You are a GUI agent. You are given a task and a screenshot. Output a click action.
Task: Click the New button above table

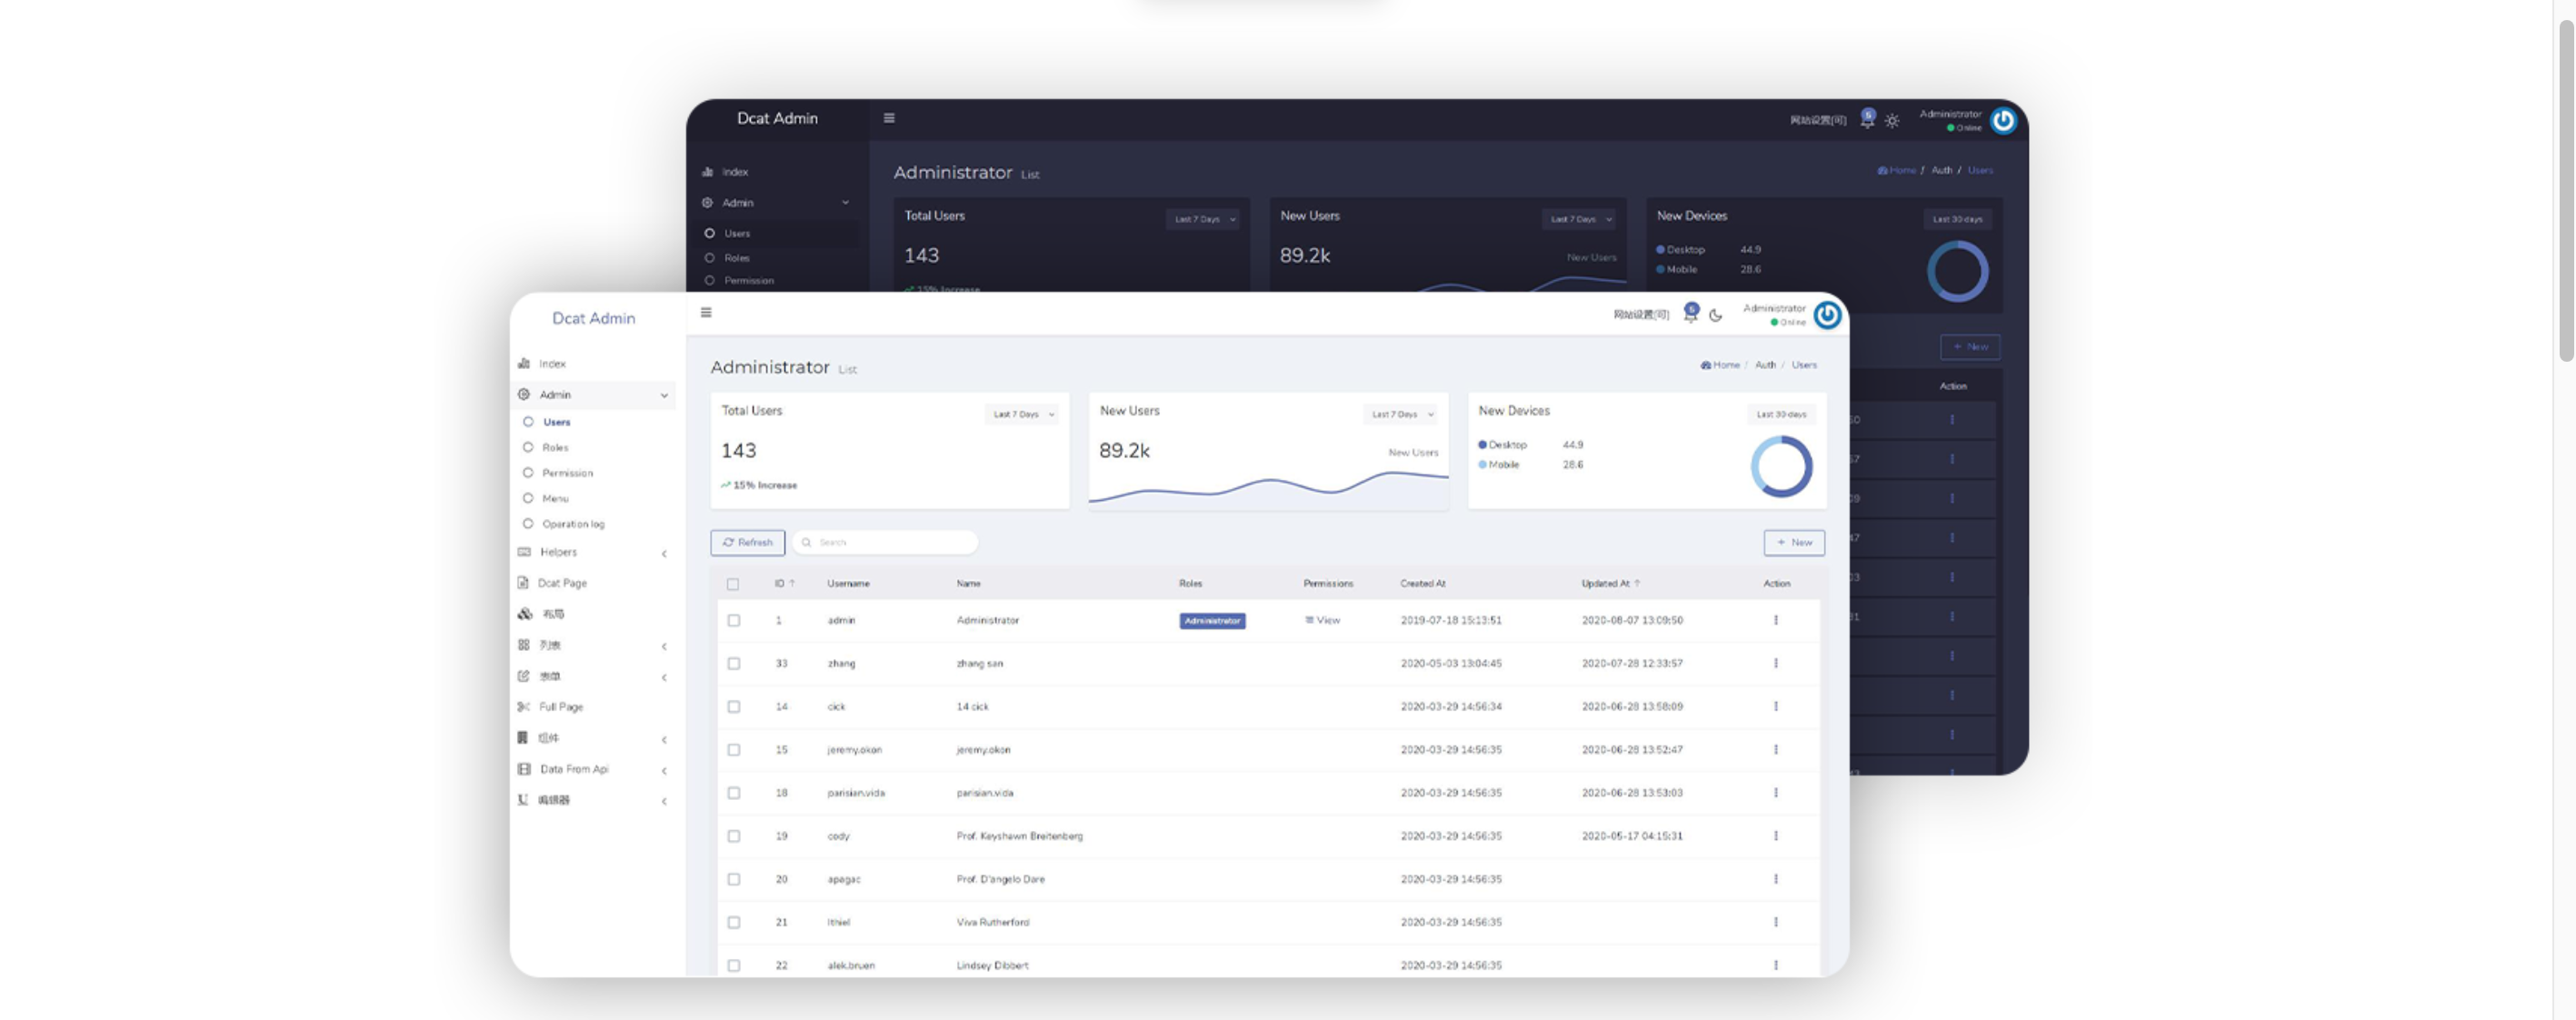pos(1794,543)
